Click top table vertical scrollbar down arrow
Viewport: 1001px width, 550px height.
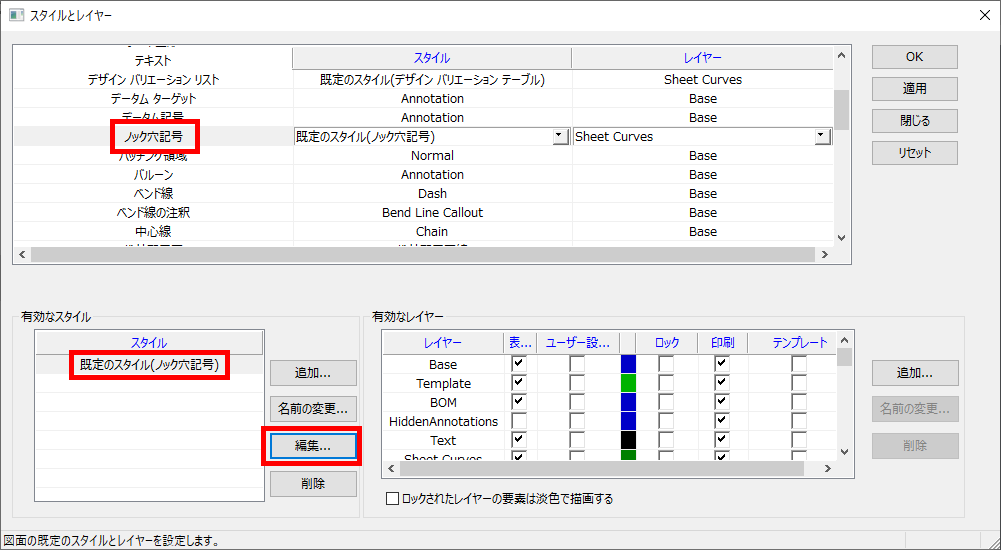tap(841, 237)
